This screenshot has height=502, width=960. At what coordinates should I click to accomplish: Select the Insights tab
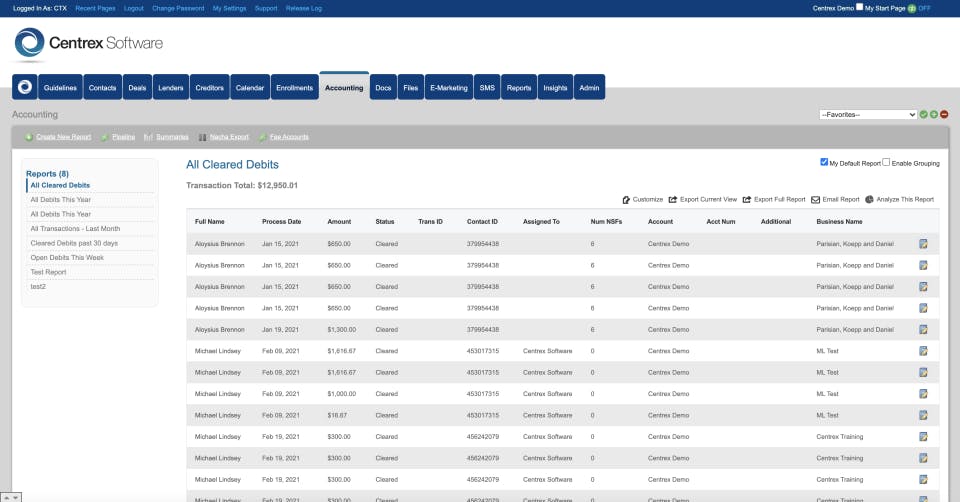pos(555,88)
